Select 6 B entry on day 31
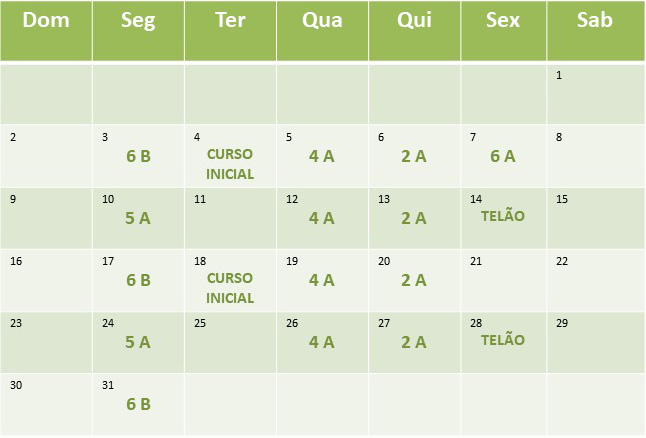Image resolution: width=646 pixels, height=438 pixels. pyautogui.click(x=138, y=404)
